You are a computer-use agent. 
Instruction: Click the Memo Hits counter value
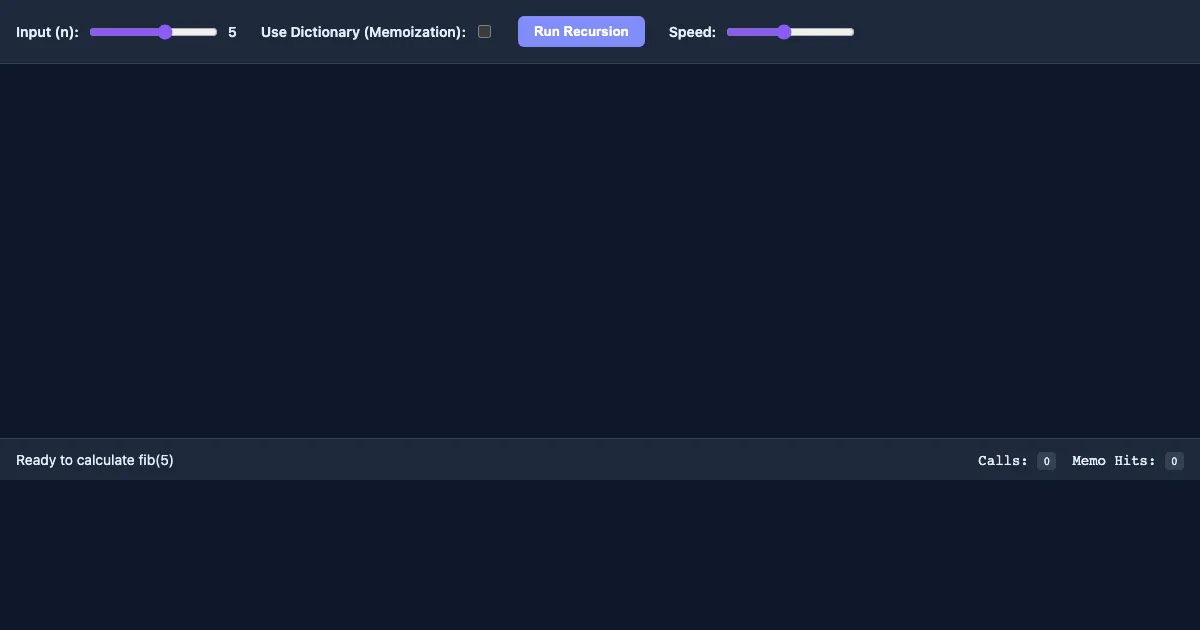pos(1174,461)
